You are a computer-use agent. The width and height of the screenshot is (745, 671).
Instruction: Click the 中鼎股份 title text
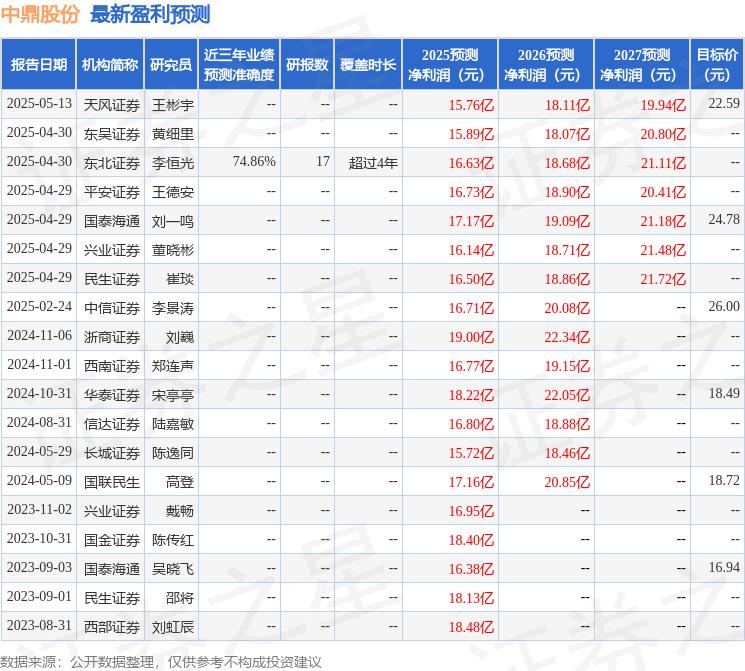click(40, 15)
